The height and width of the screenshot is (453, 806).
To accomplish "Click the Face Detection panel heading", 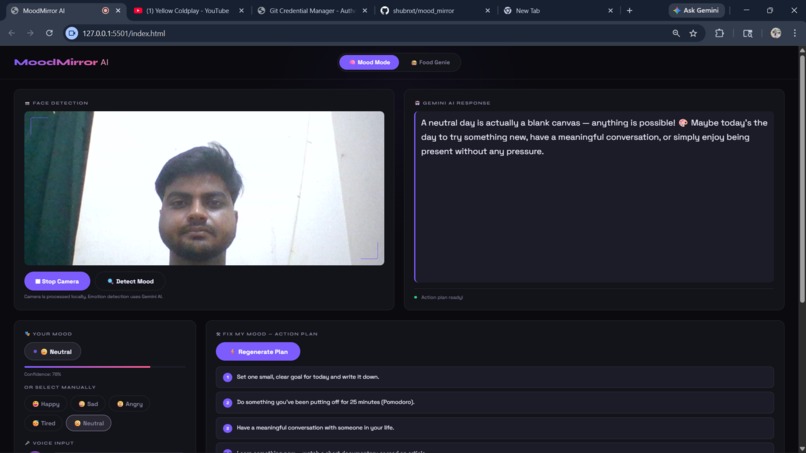I will click(x=57, y=103).
